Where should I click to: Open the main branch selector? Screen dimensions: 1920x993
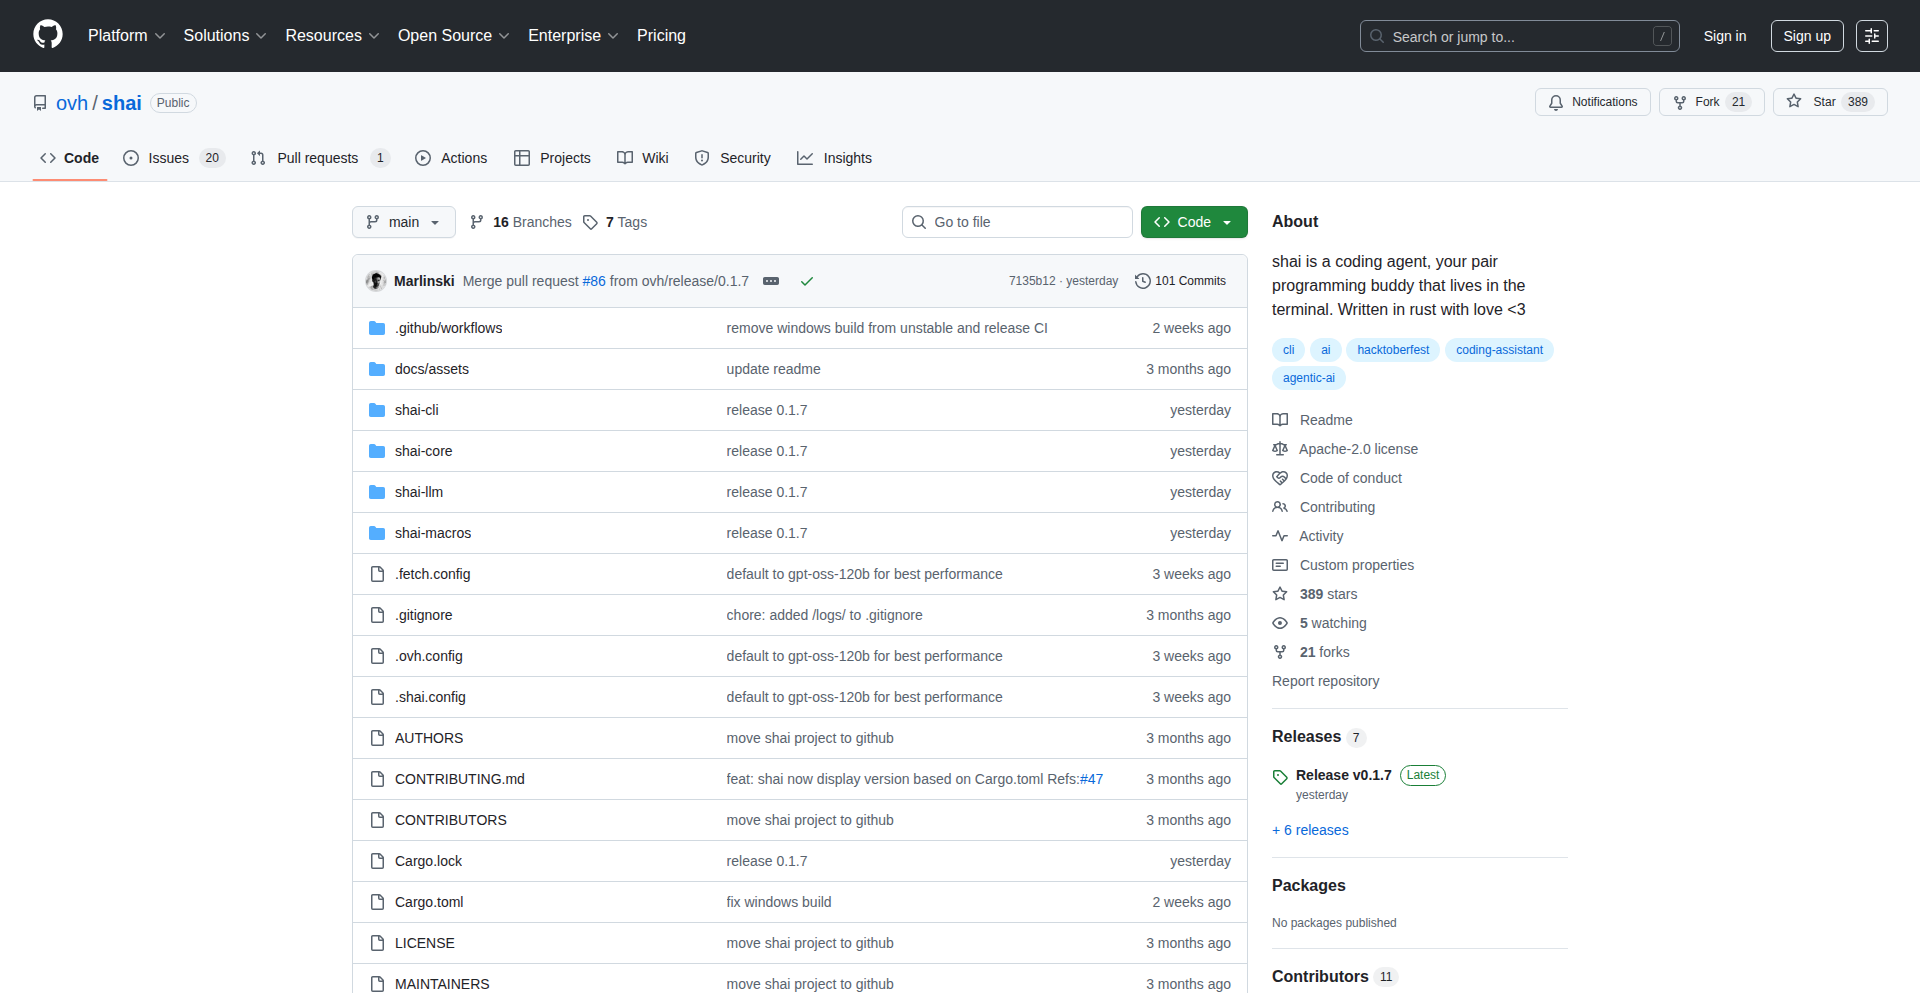click(x=404, y=222)
